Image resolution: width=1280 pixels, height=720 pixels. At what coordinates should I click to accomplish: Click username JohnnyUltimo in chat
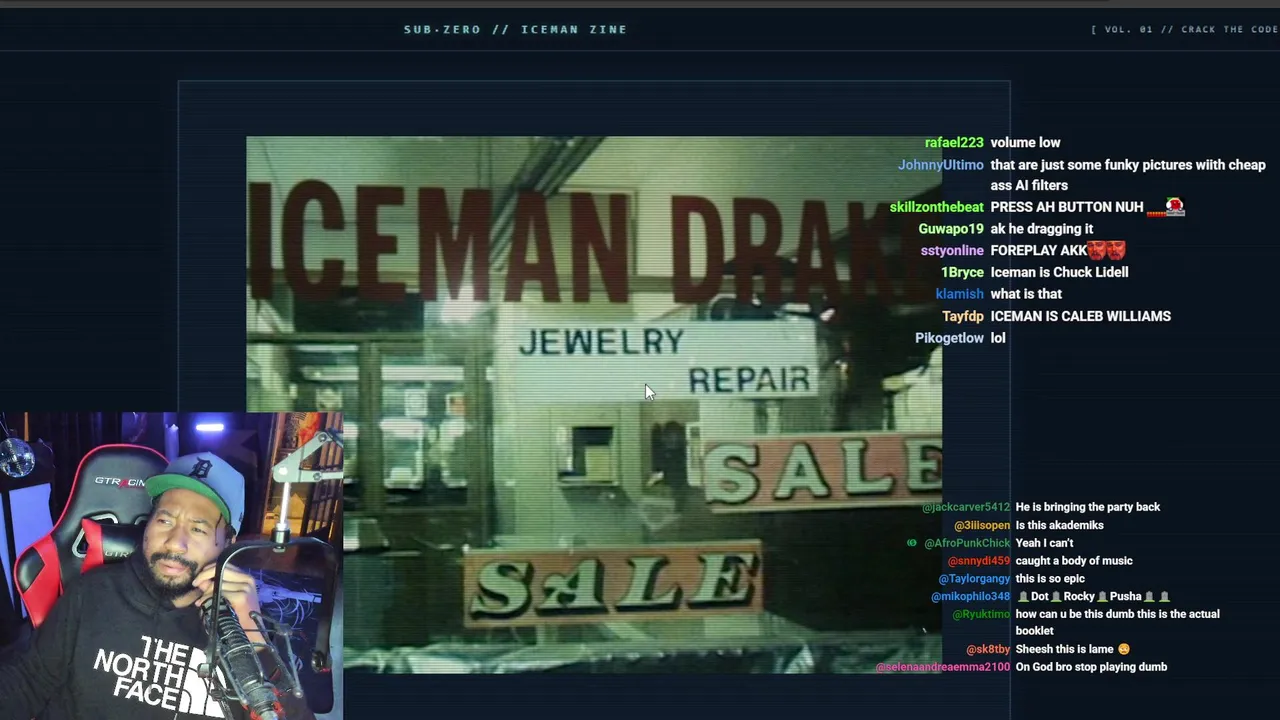click(x=941, y=165)
